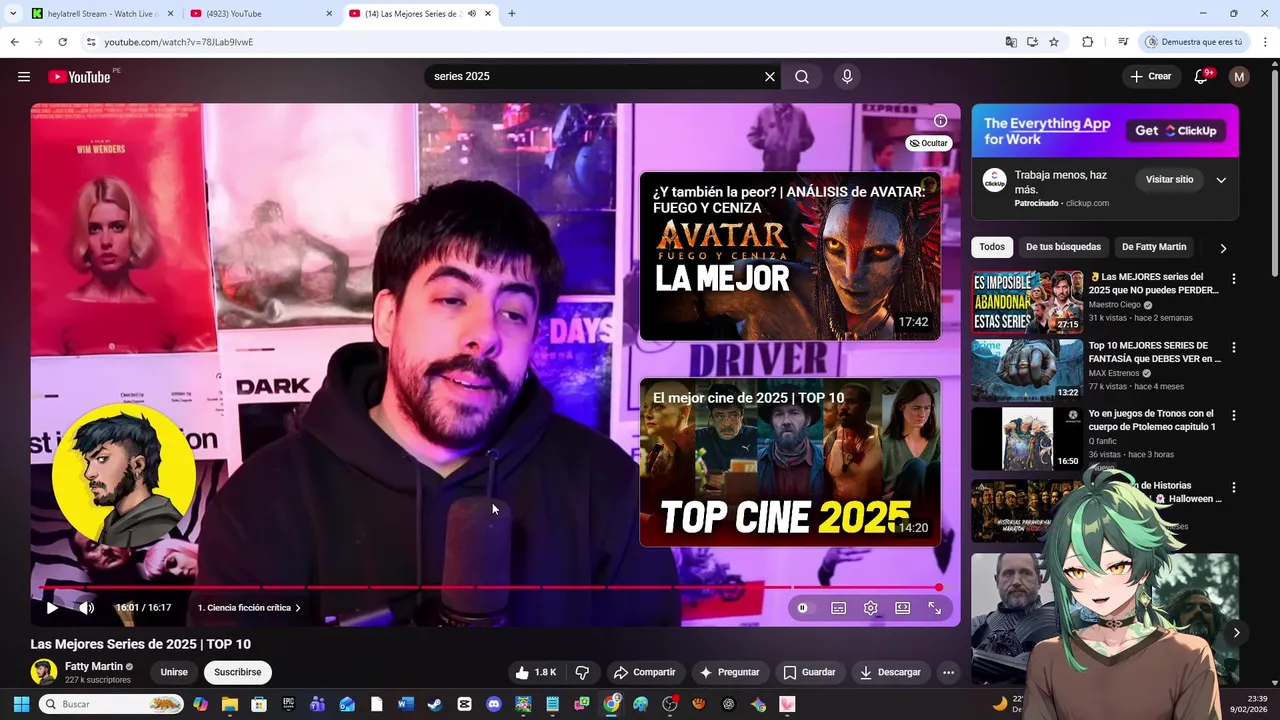The height and width of the screenshot is (720, 1280).
Task: Open the Windows Start menu
Action: [21, 704]
